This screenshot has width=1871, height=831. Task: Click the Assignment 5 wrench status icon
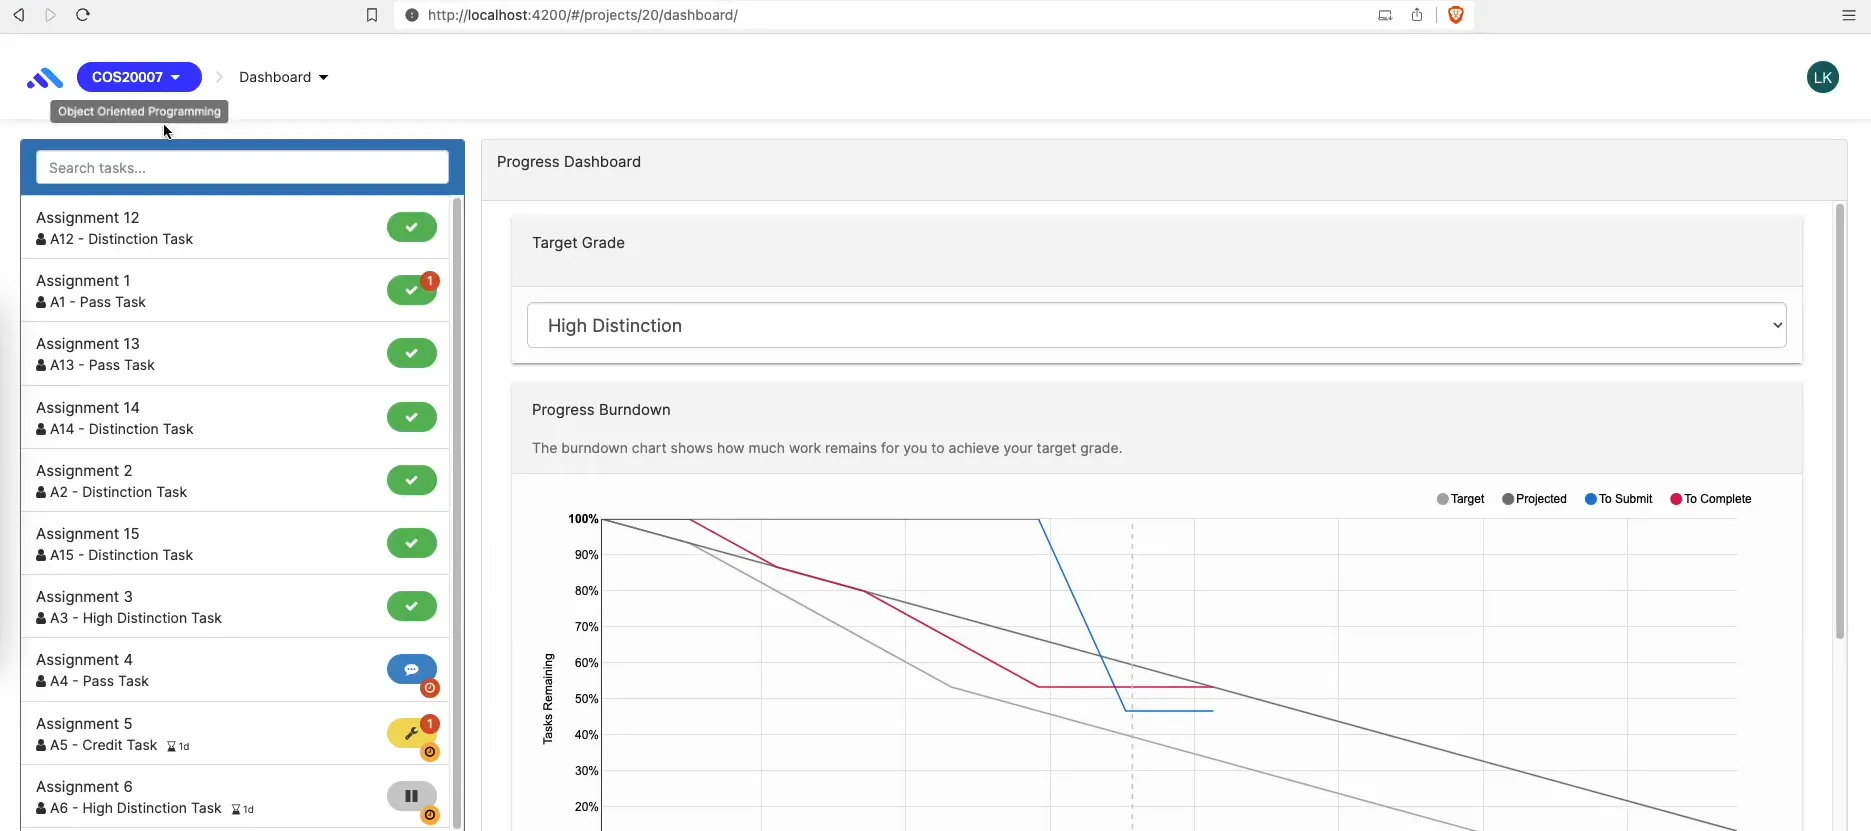(x=411, y=734)
